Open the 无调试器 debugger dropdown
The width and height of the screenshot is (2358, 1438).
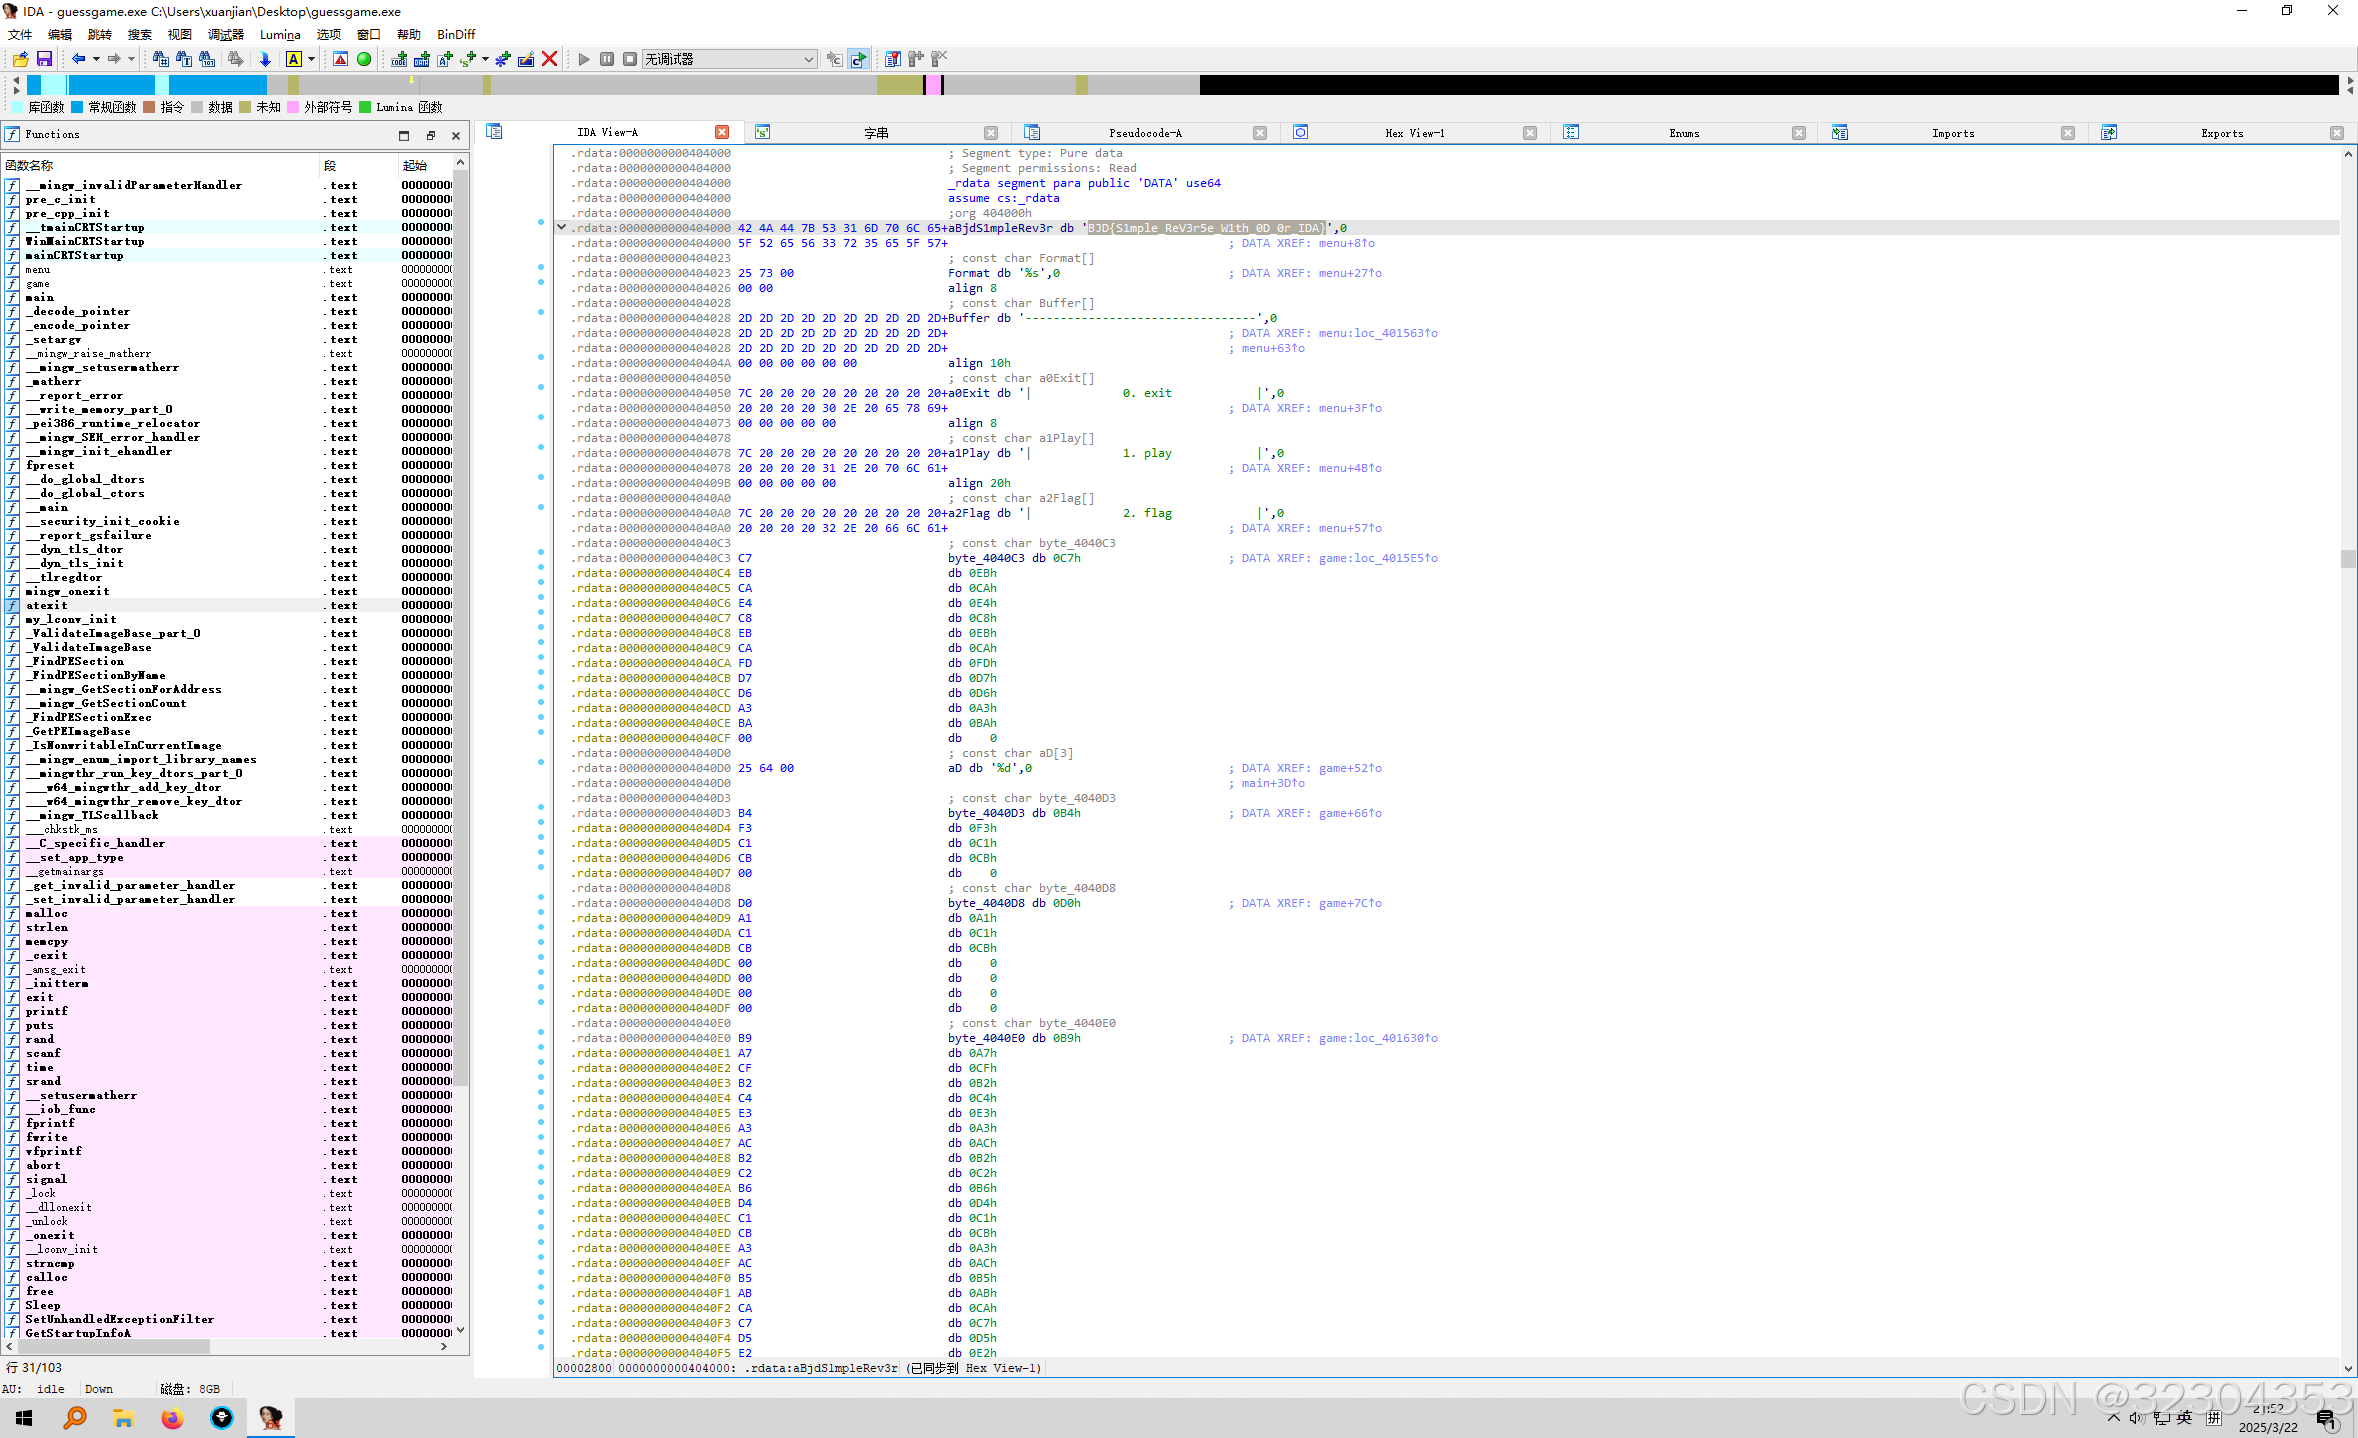point(808,59)
